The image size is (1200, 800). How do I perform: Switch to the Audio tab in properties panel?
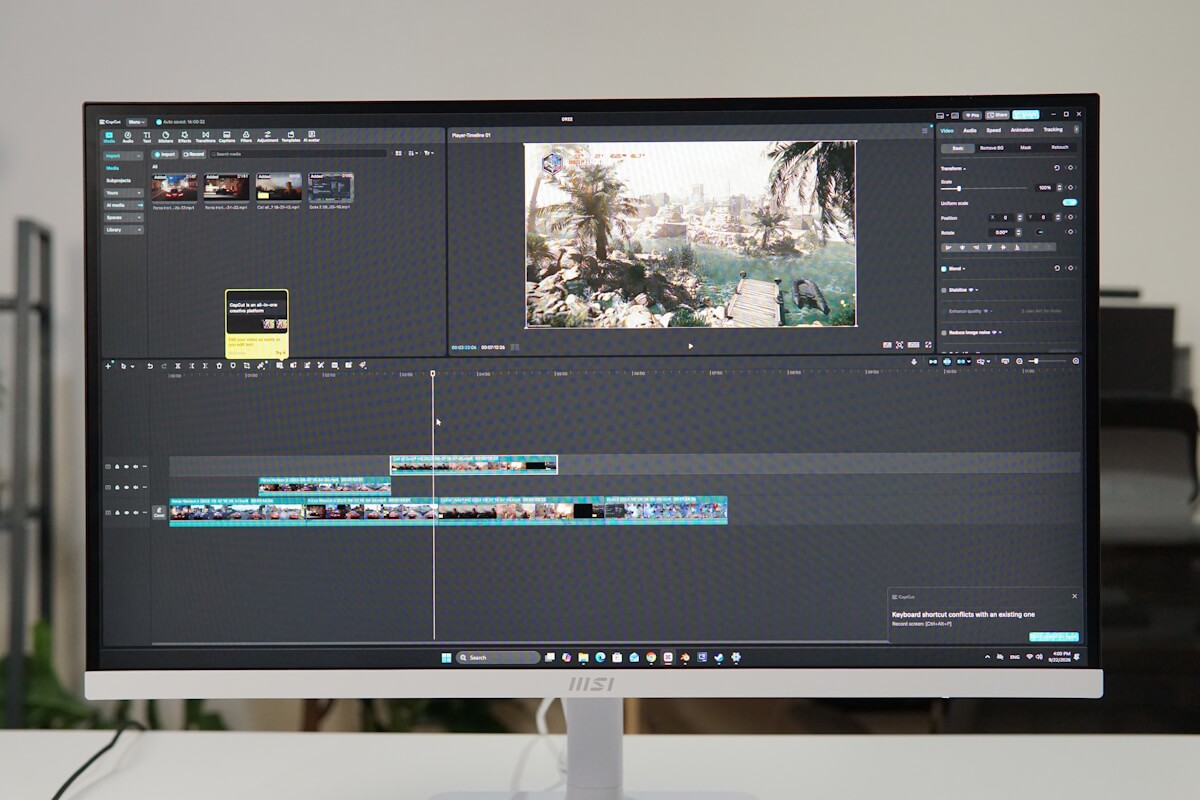click(x=970, y=130)
